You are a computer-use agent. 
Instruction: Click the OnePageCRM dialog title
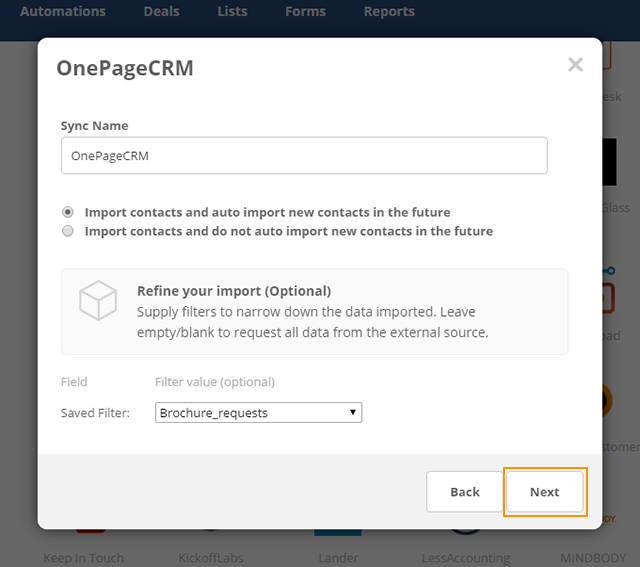coord(125,68)
